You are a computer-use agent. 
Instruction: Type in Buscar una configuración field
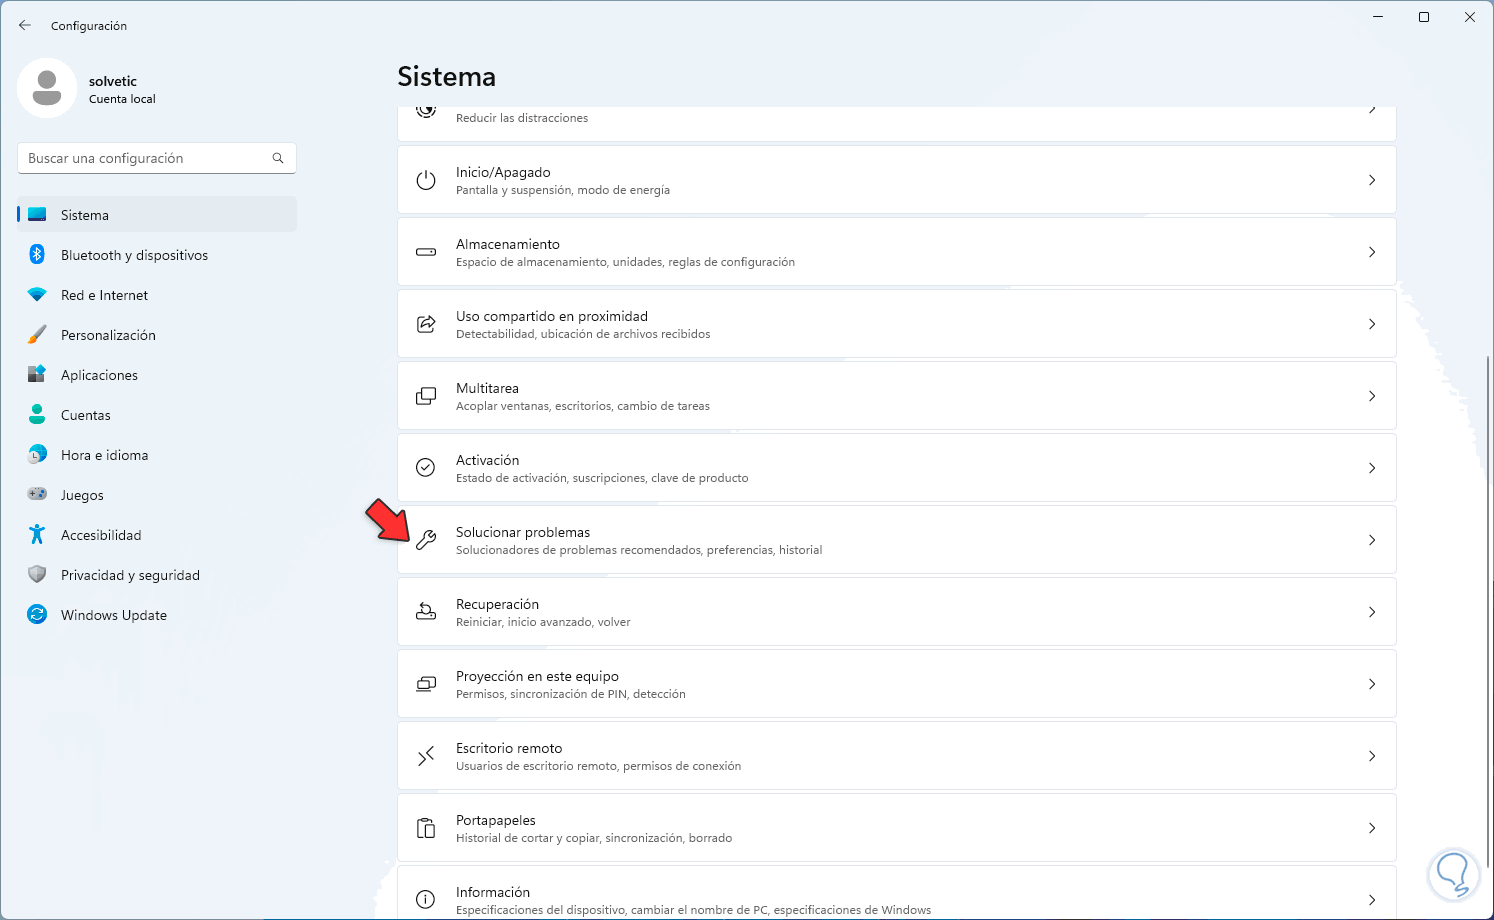point(145,158)
